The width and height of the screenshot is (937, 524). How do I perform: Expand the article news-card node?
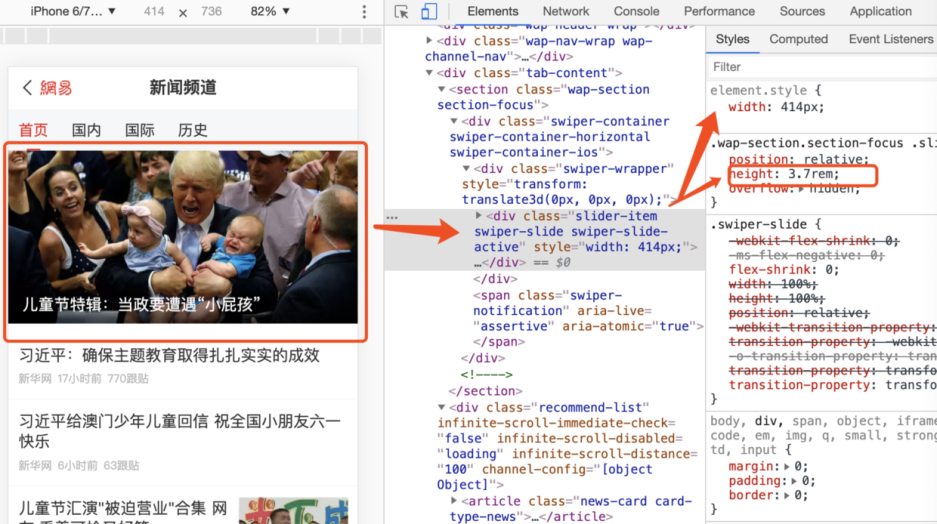tap(454, 501)
